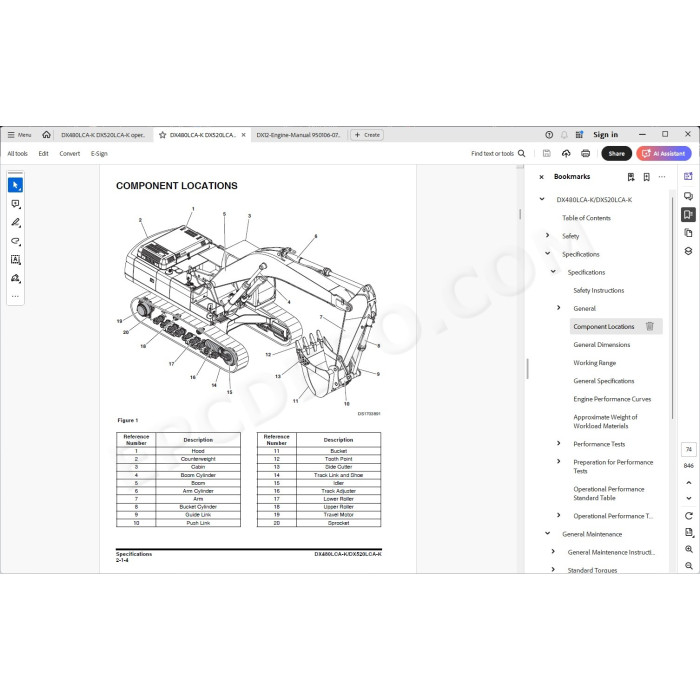This screenshot has height=700, width=700.
Task: Expand the Safety bookmark
Action: pos(548,235)
